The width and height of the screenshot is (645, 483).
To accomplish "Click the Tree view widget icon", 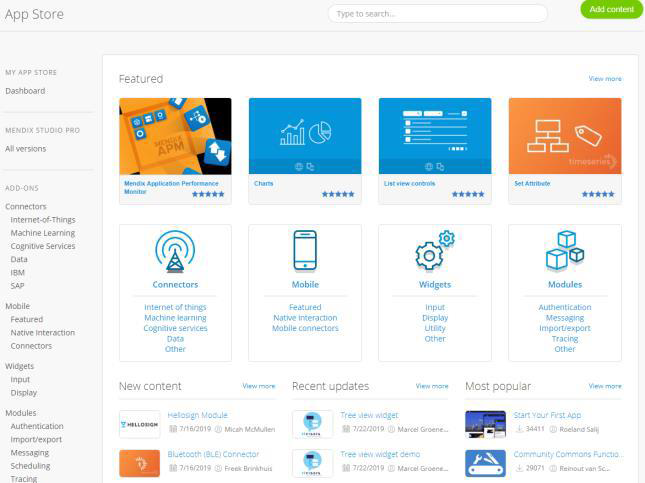I will pyautogui.click(x=312, y=424).
